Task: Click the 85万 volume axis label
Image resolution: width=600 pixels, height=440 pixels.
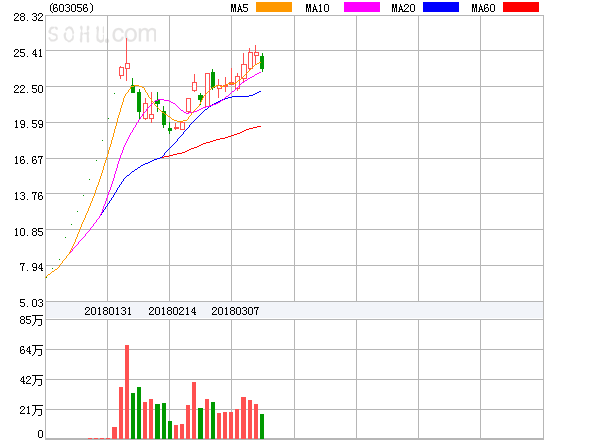Action: click(x=31, y=320)
